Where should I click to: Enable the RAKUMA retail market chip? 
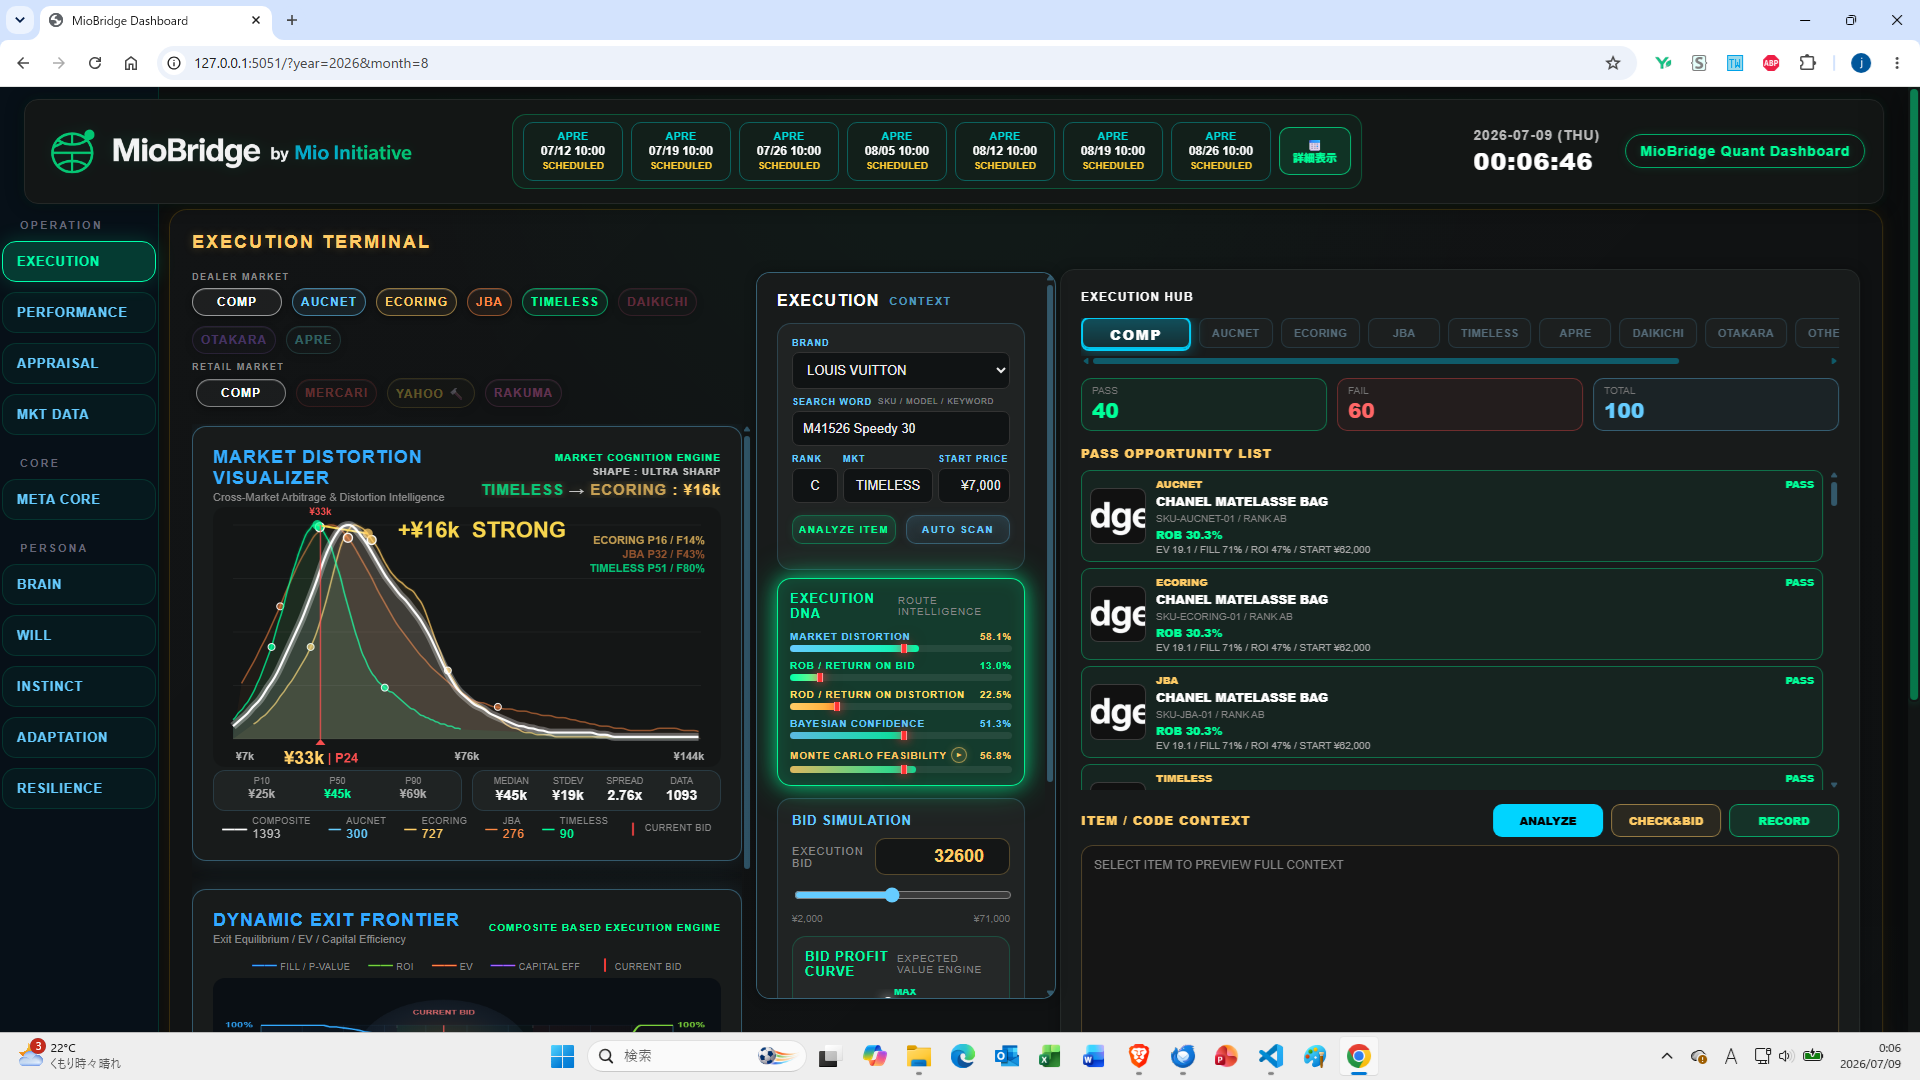[523, 393]
